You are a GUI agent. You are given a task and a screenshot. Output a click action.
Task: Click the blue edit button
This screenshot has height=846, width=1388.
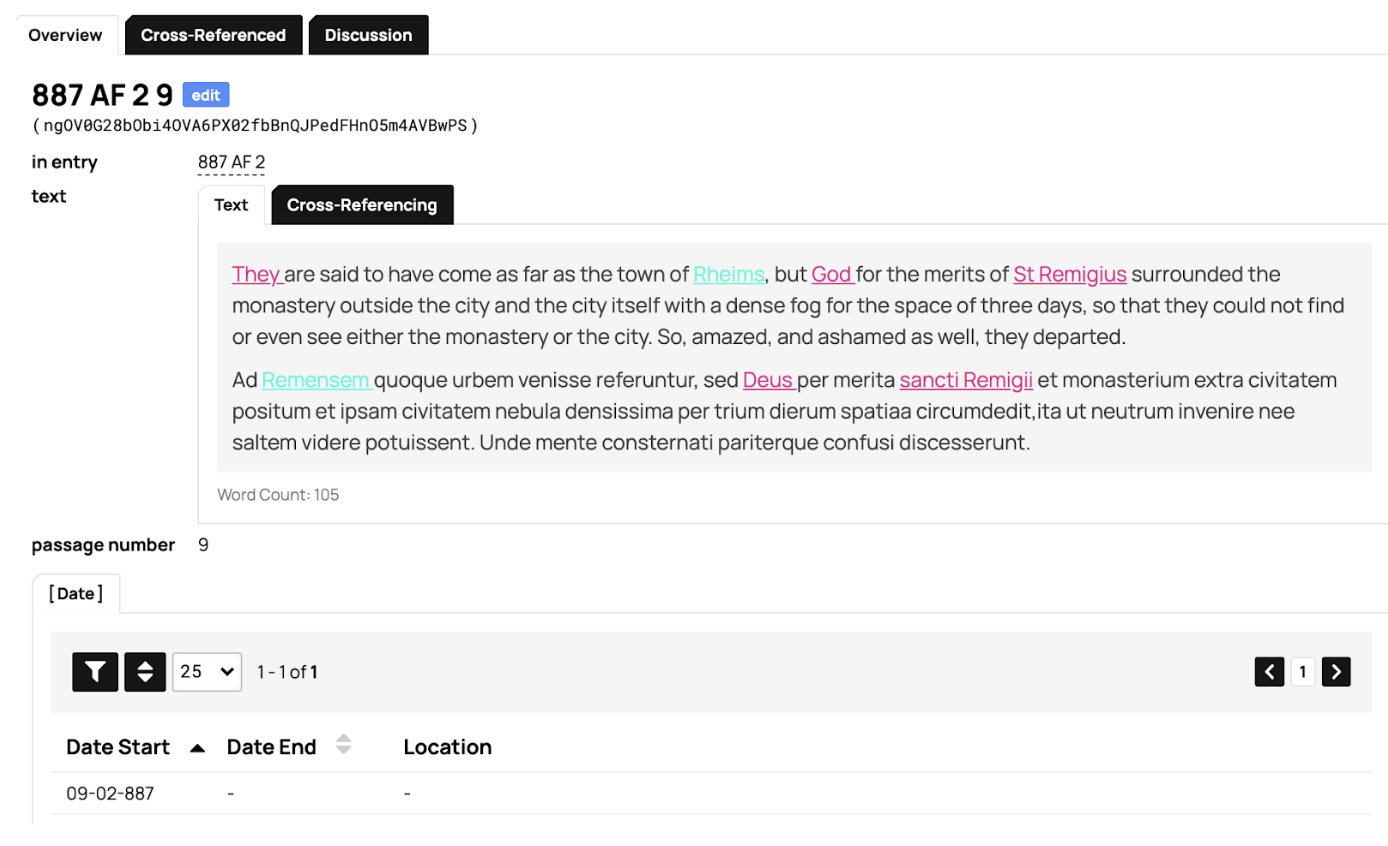click(x=206, y=95)
